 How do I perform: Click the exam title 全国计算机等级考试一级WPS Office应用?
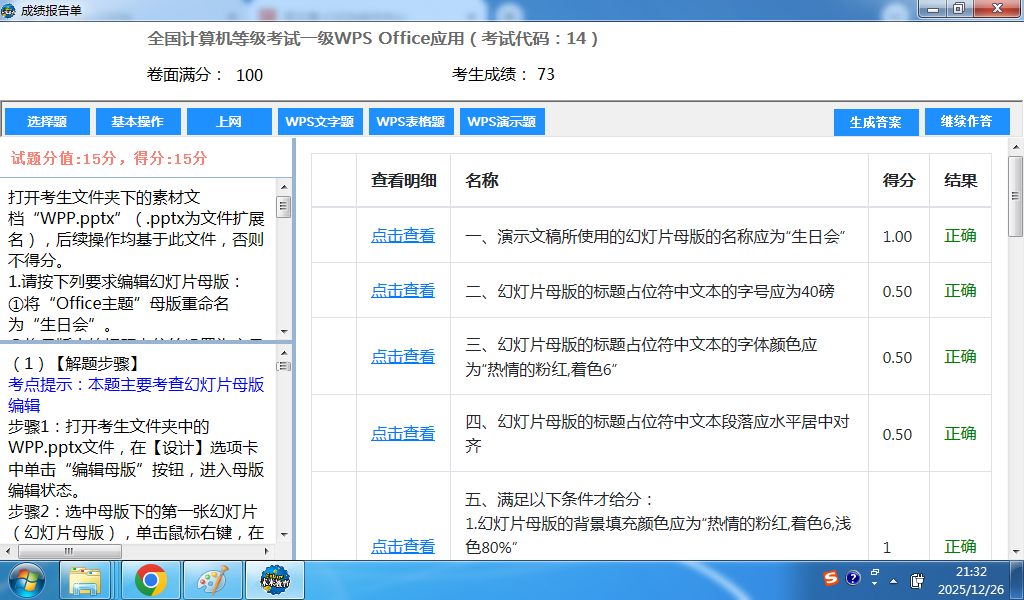306,39
